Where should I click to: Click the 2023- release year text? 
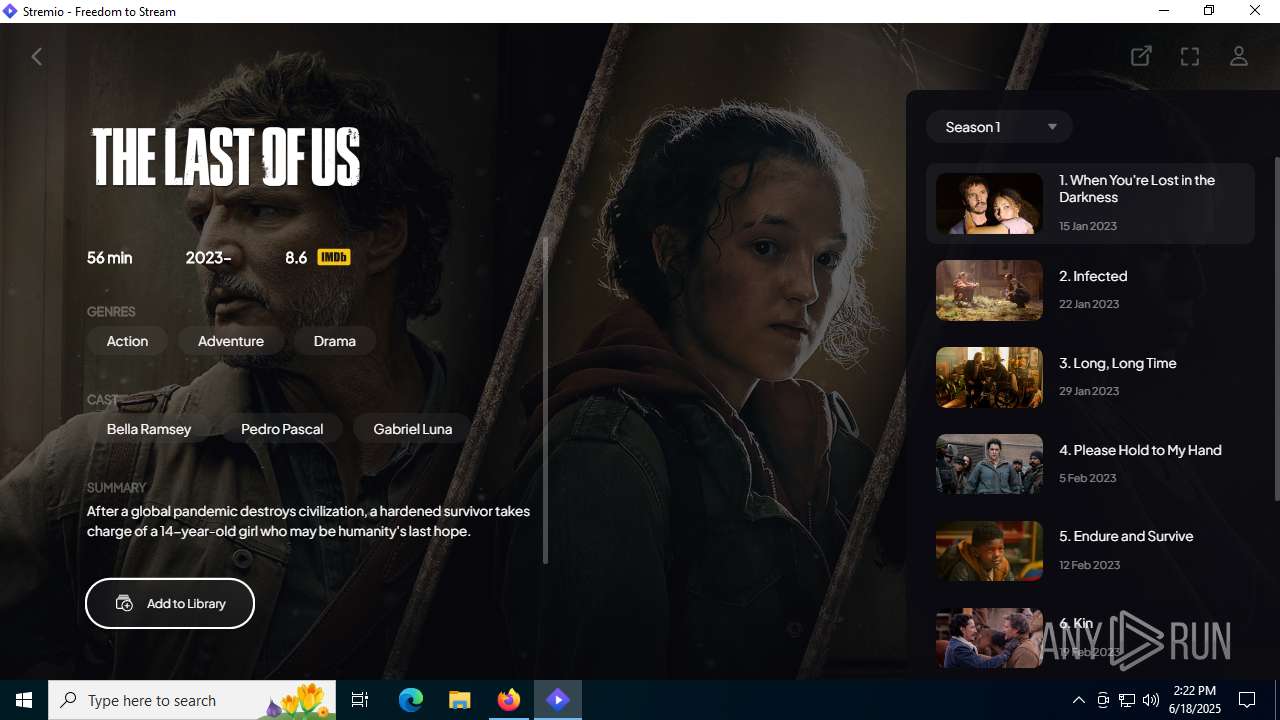(208, 258)
